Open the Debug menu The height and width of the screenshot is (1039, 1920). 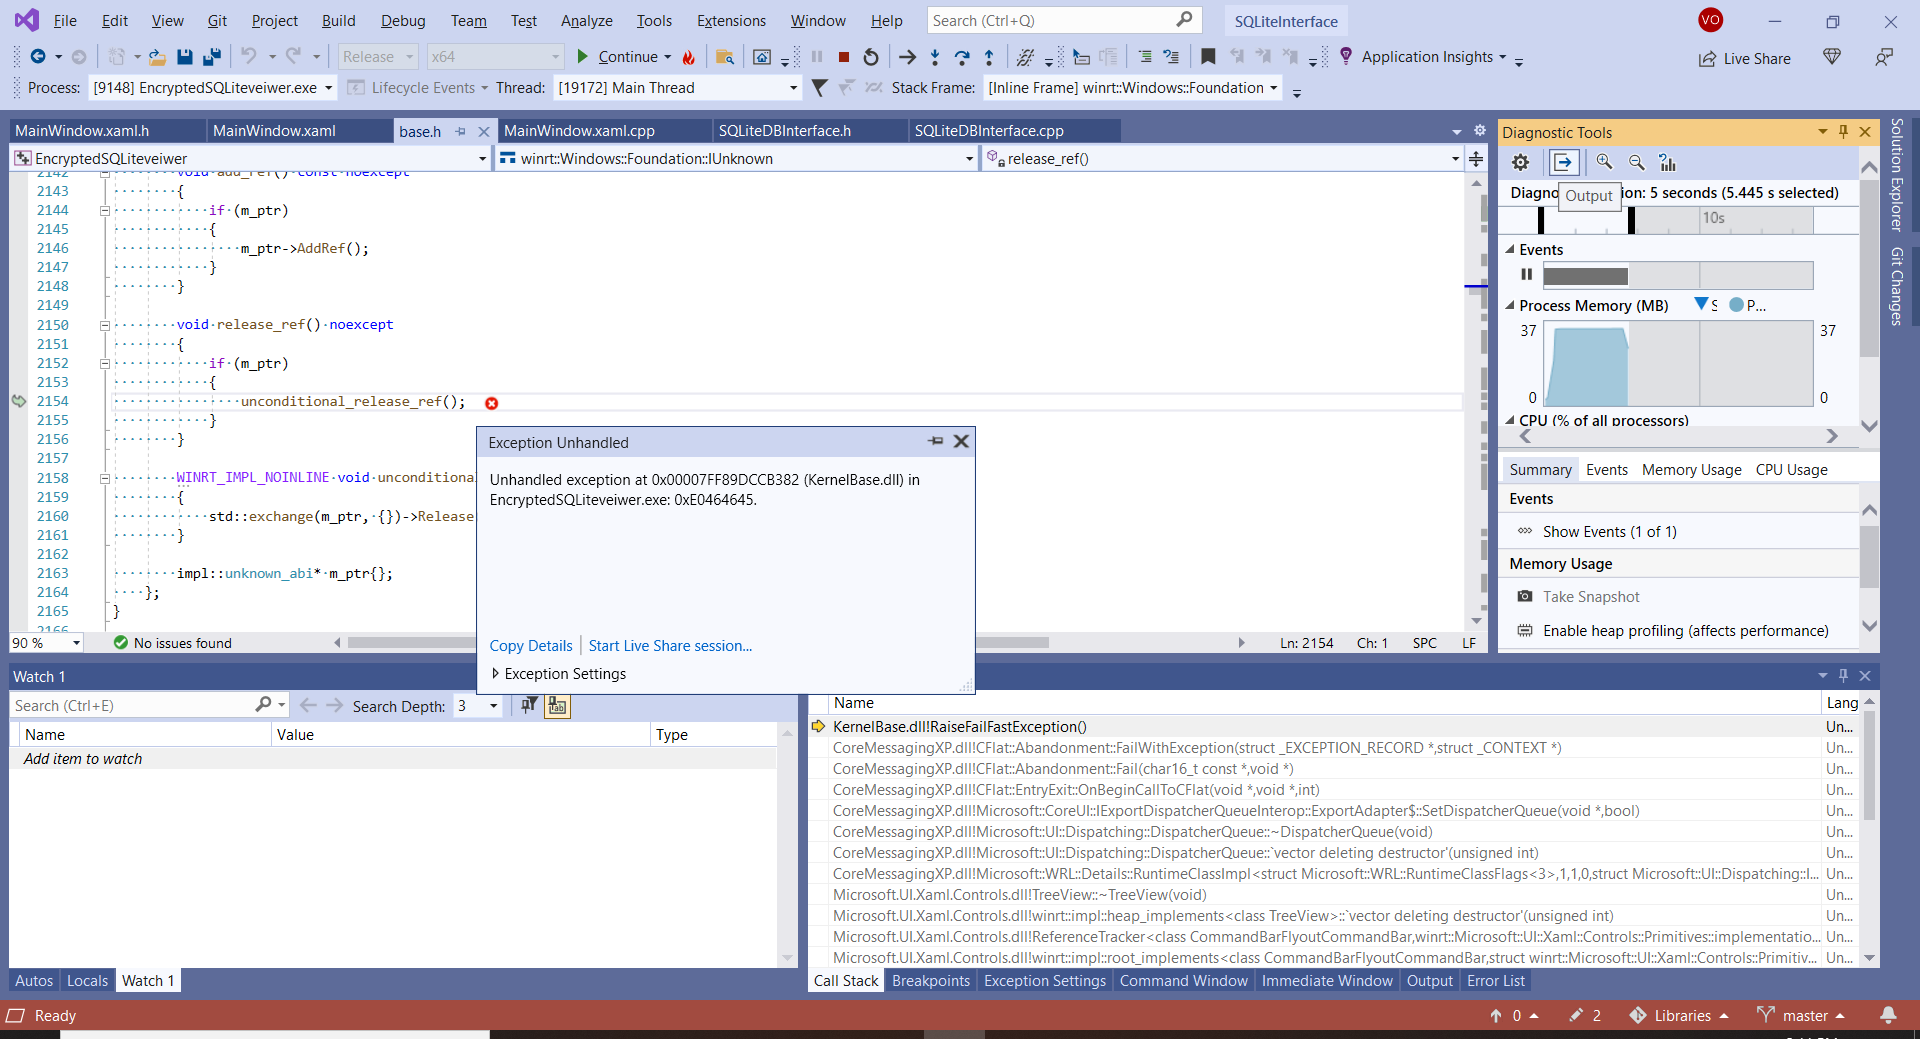[x=402, y=20]
